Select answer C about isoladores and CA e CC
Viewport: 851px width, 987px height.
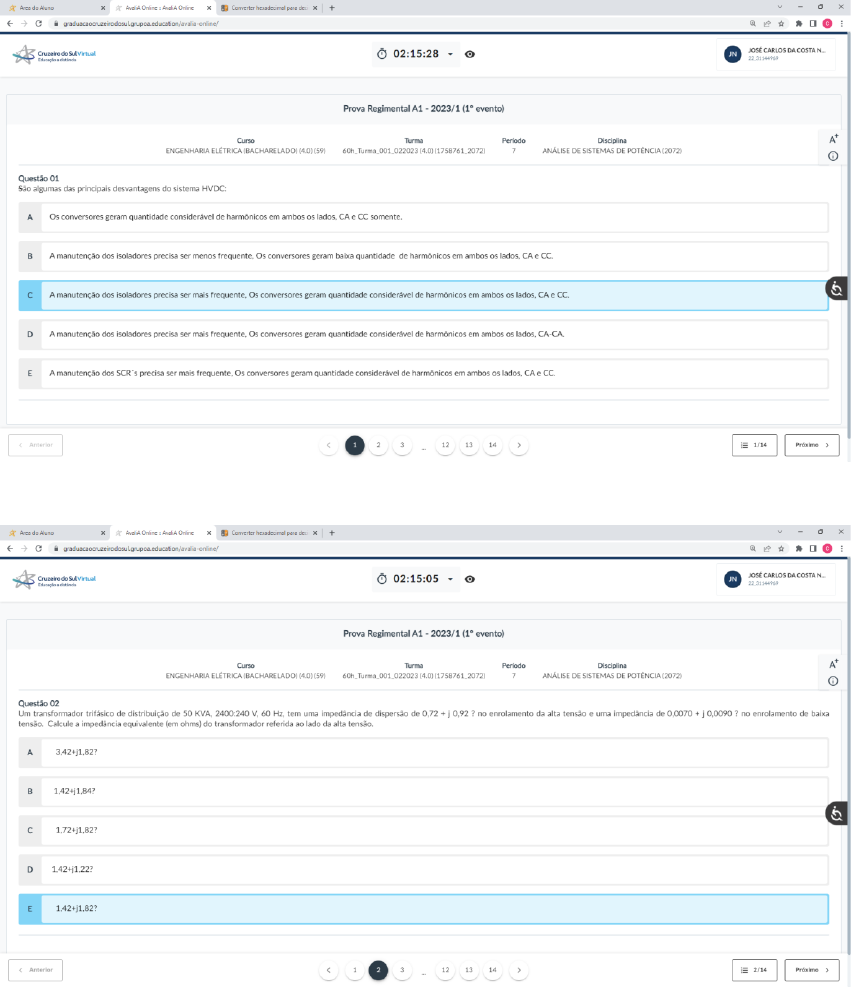point(423,295)
